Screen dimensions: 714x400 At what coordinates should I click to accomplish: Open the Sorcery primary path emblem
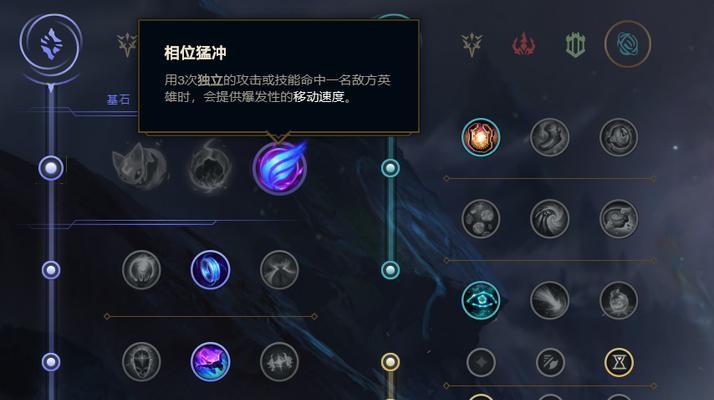(51, 44)
